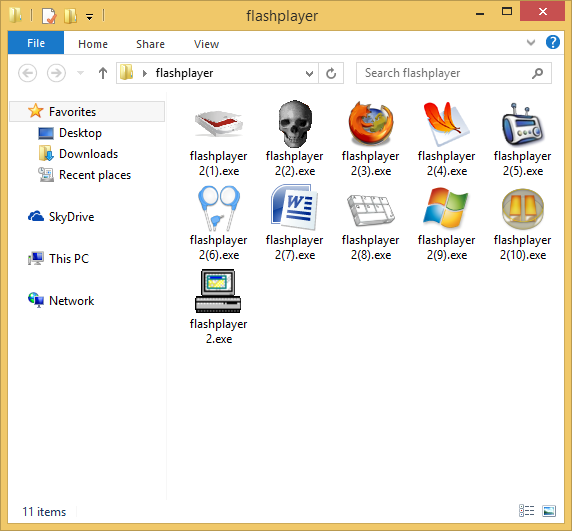This screenshot has width=572, height=531.
Task: Click the search magnifier icon
Action: click(537, 73)
